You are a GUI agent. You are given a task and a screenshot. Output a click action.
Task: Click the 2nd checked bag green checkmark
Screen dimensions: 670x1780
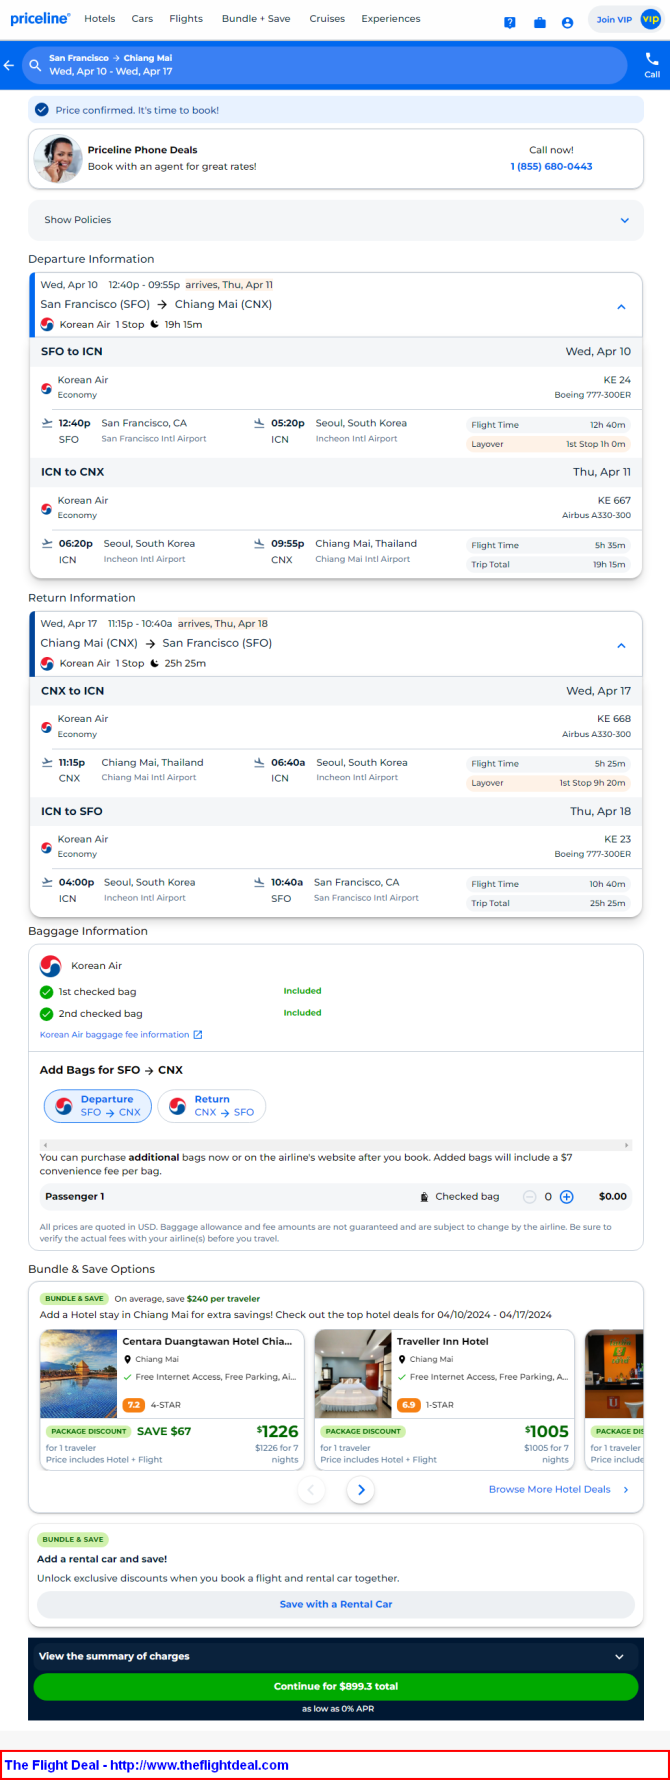[46, 1014]
